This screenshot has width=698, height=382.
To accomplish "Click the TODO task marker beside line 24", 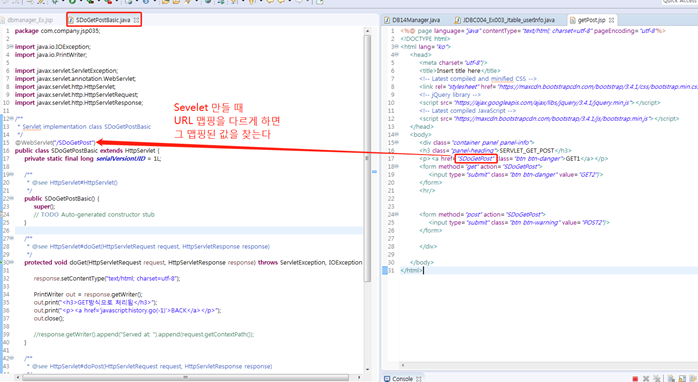I will coord(1,215).
